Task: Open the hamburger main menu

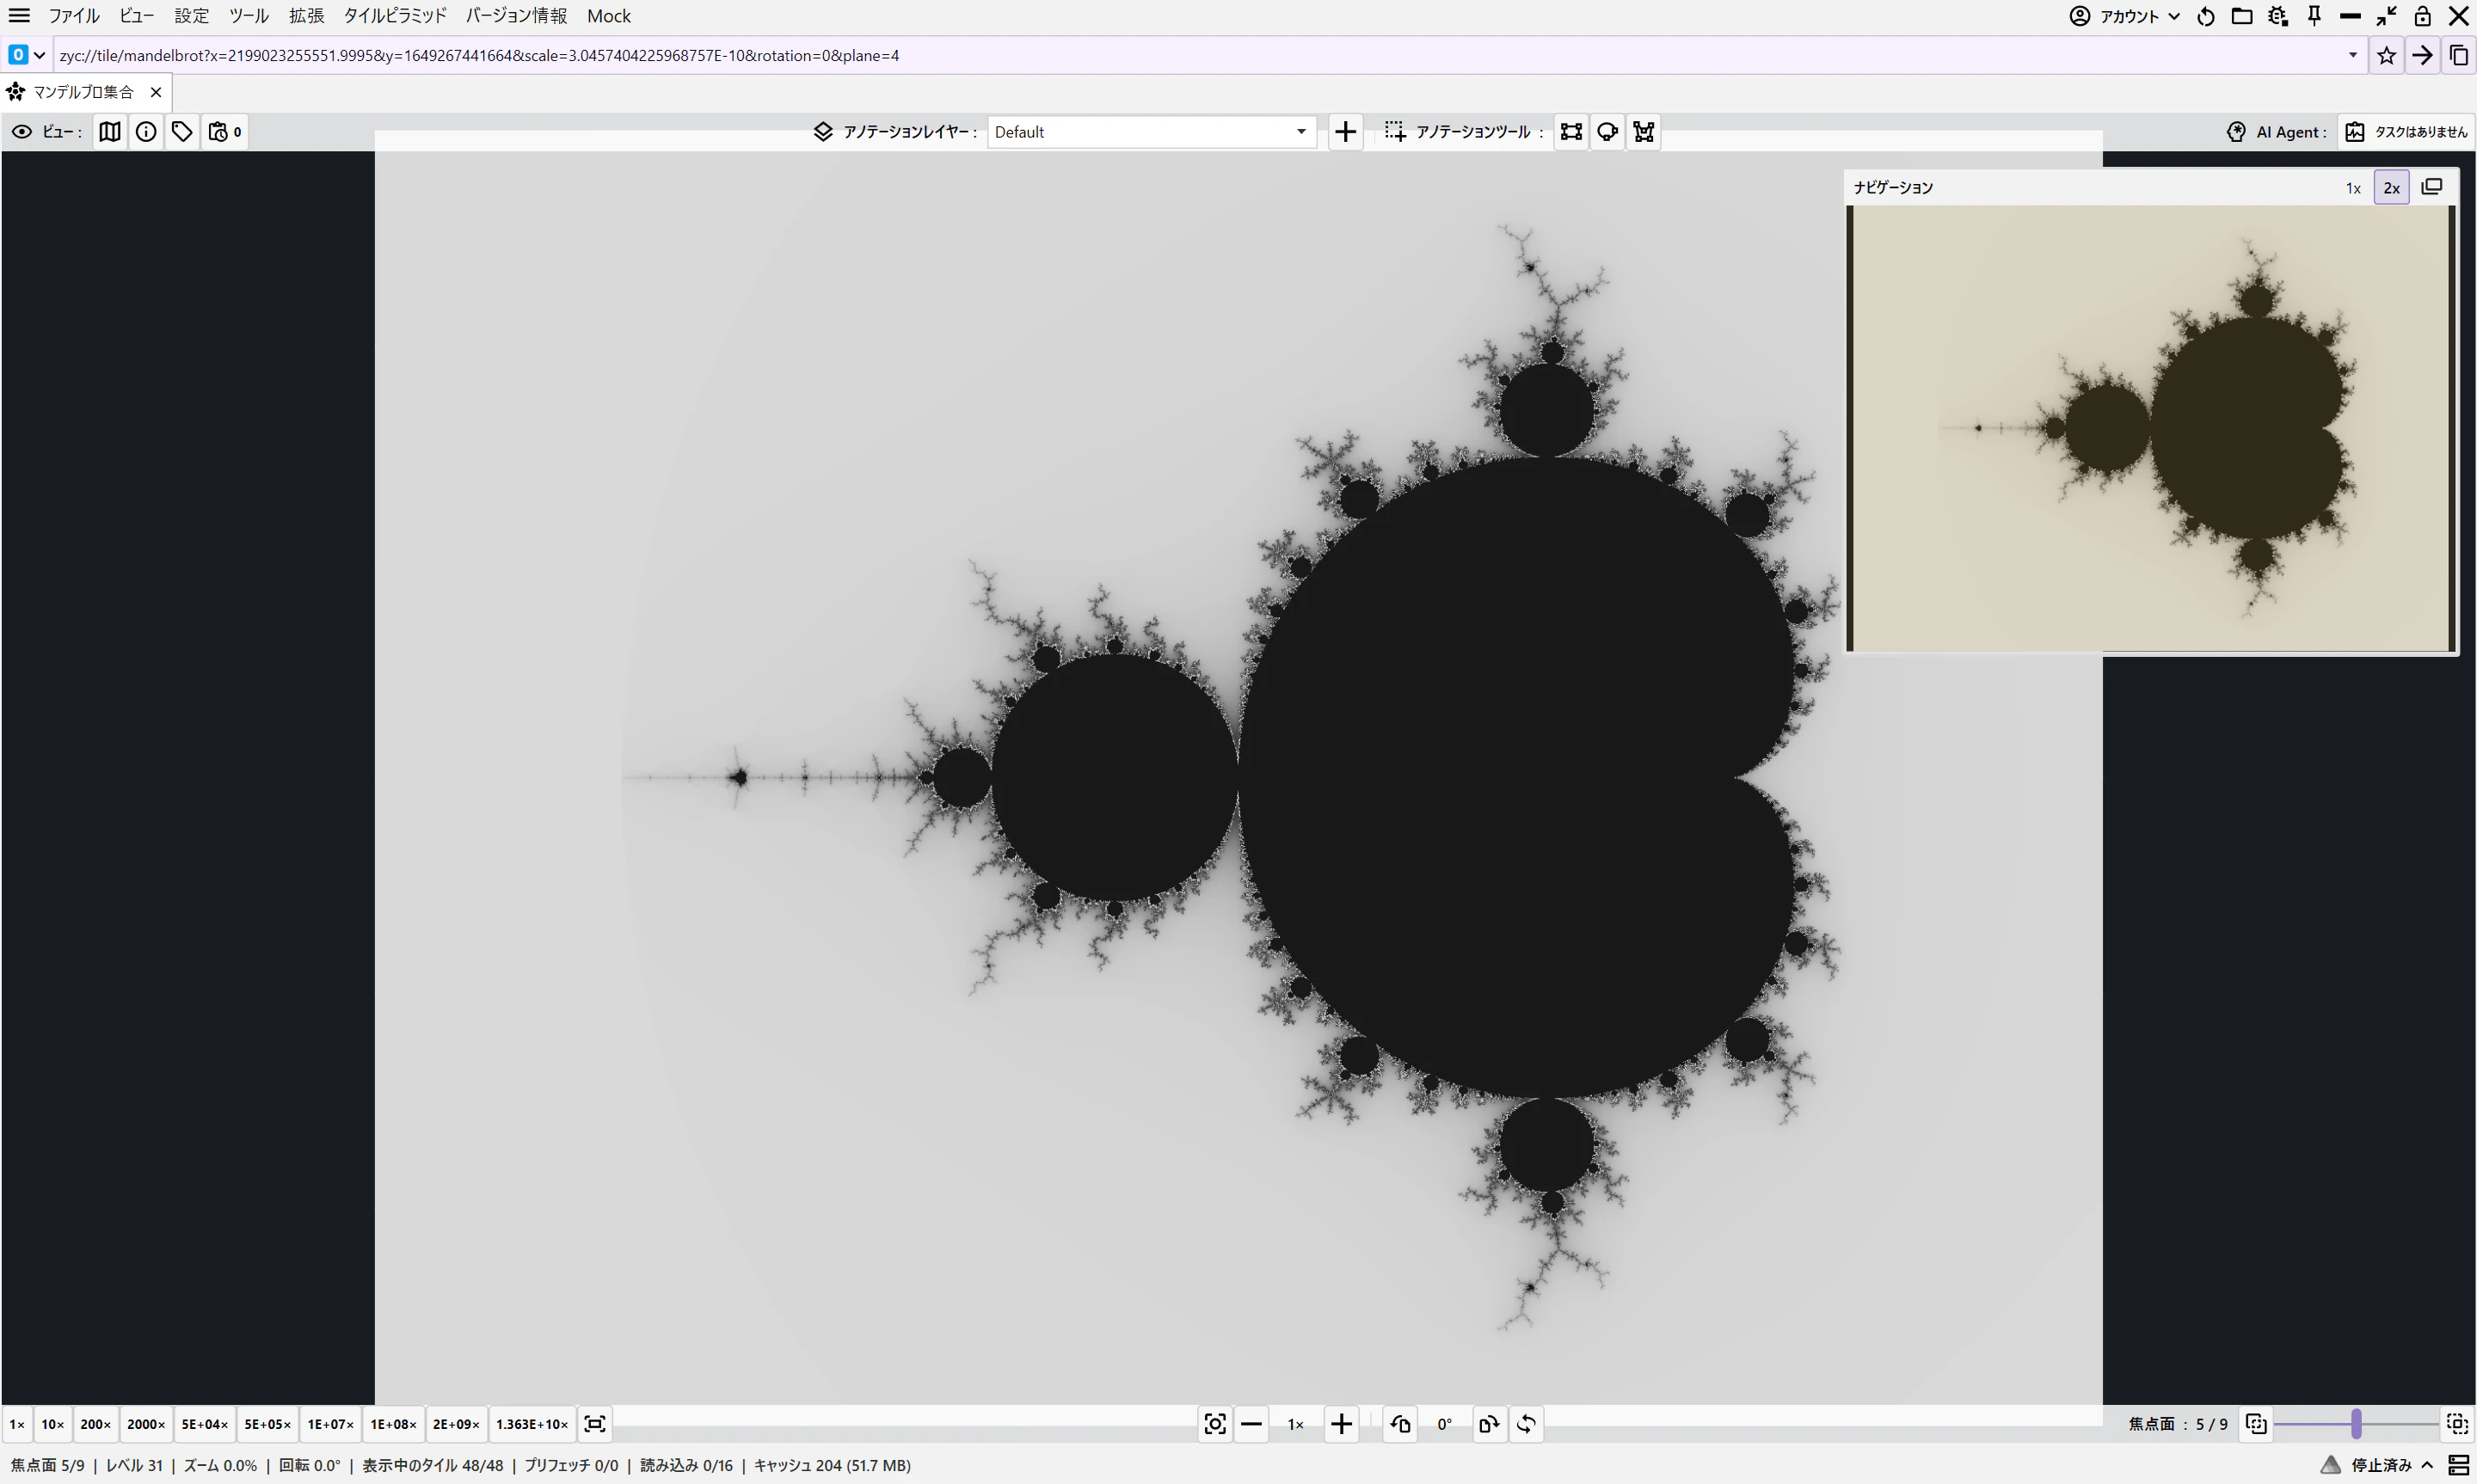Action: (19, 15)
